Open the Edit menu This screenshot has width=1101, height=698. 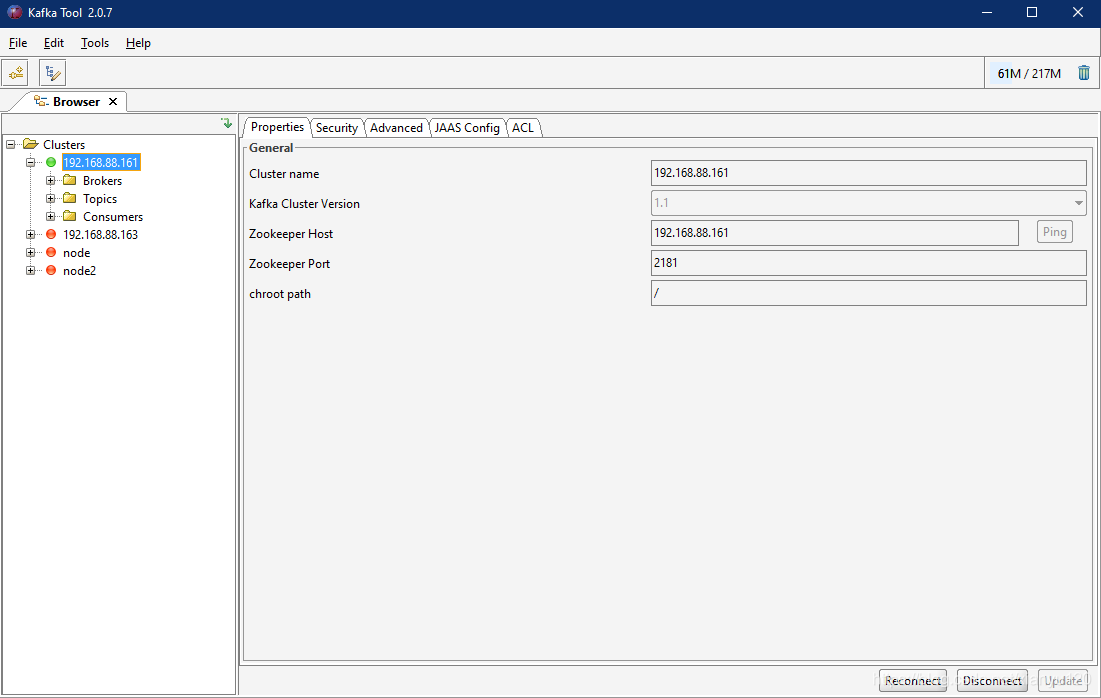pyautogui.click(x=53, y=43)
